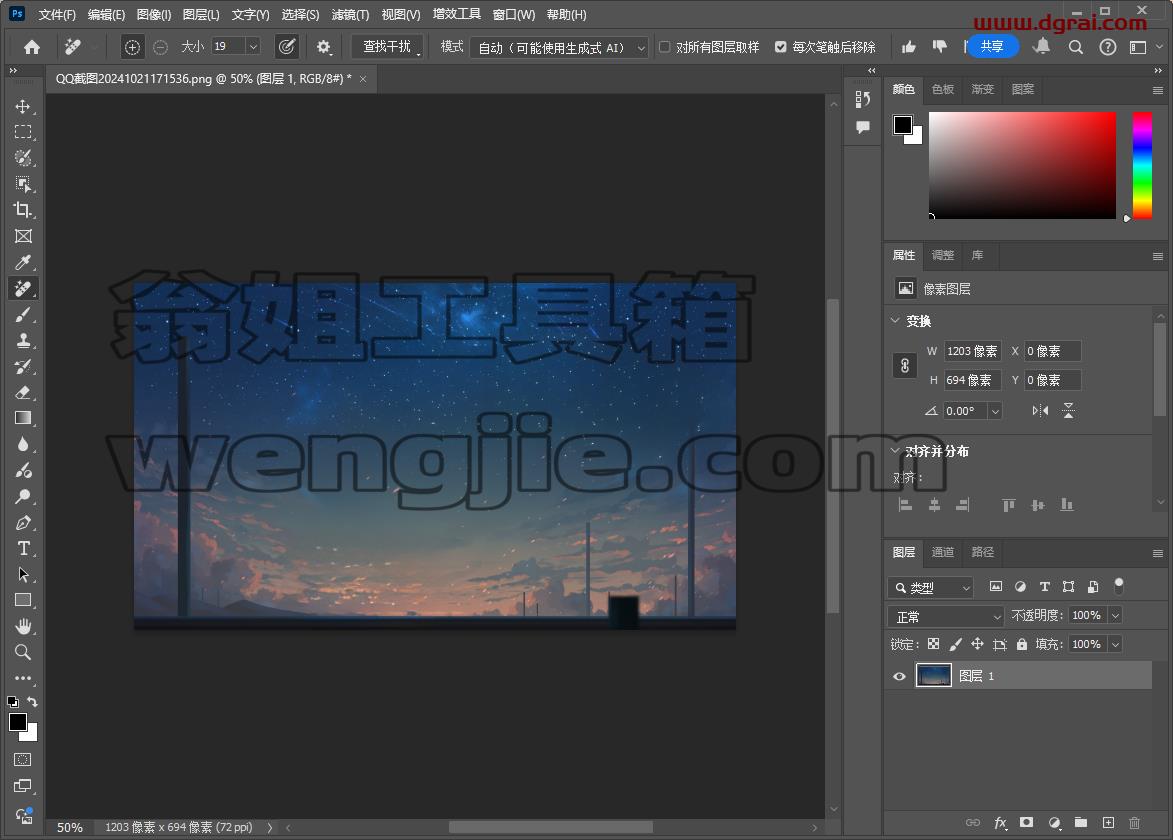Open the Help question mark icon

click(1107, 47)
